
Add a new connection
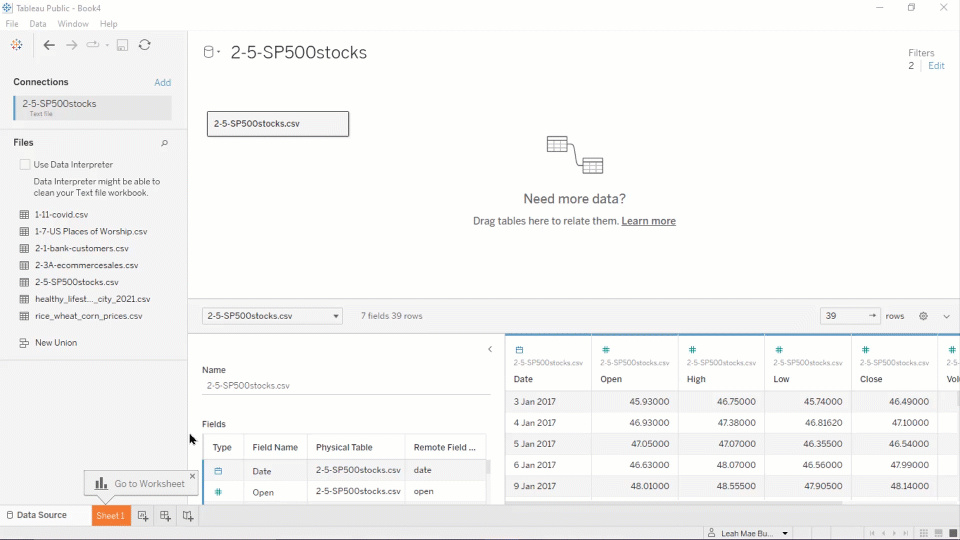(162, 82)
